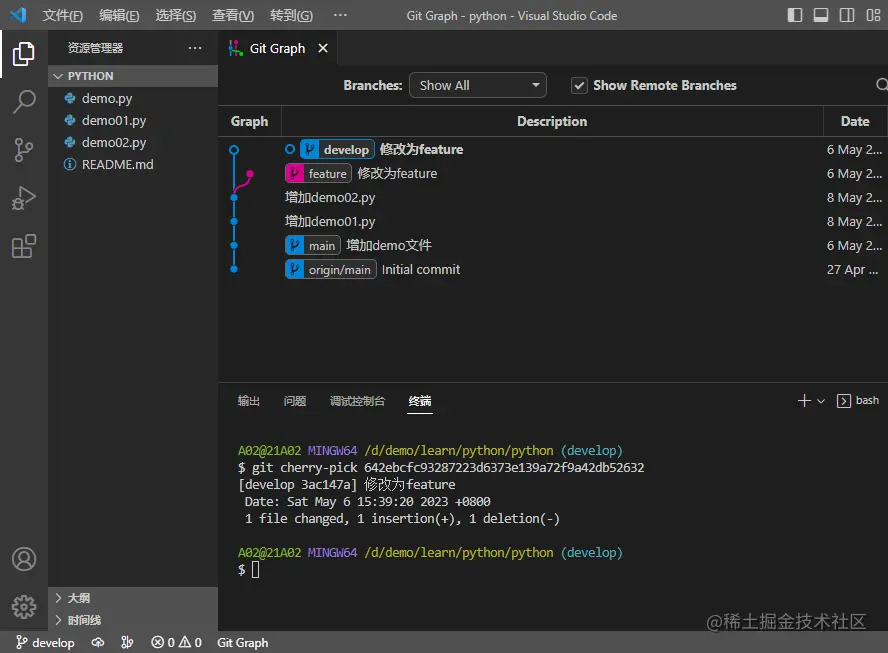Viewport: 888px width, 653px height.
Task: Open the Explorer view in activity bar
Action: [24, 54]
